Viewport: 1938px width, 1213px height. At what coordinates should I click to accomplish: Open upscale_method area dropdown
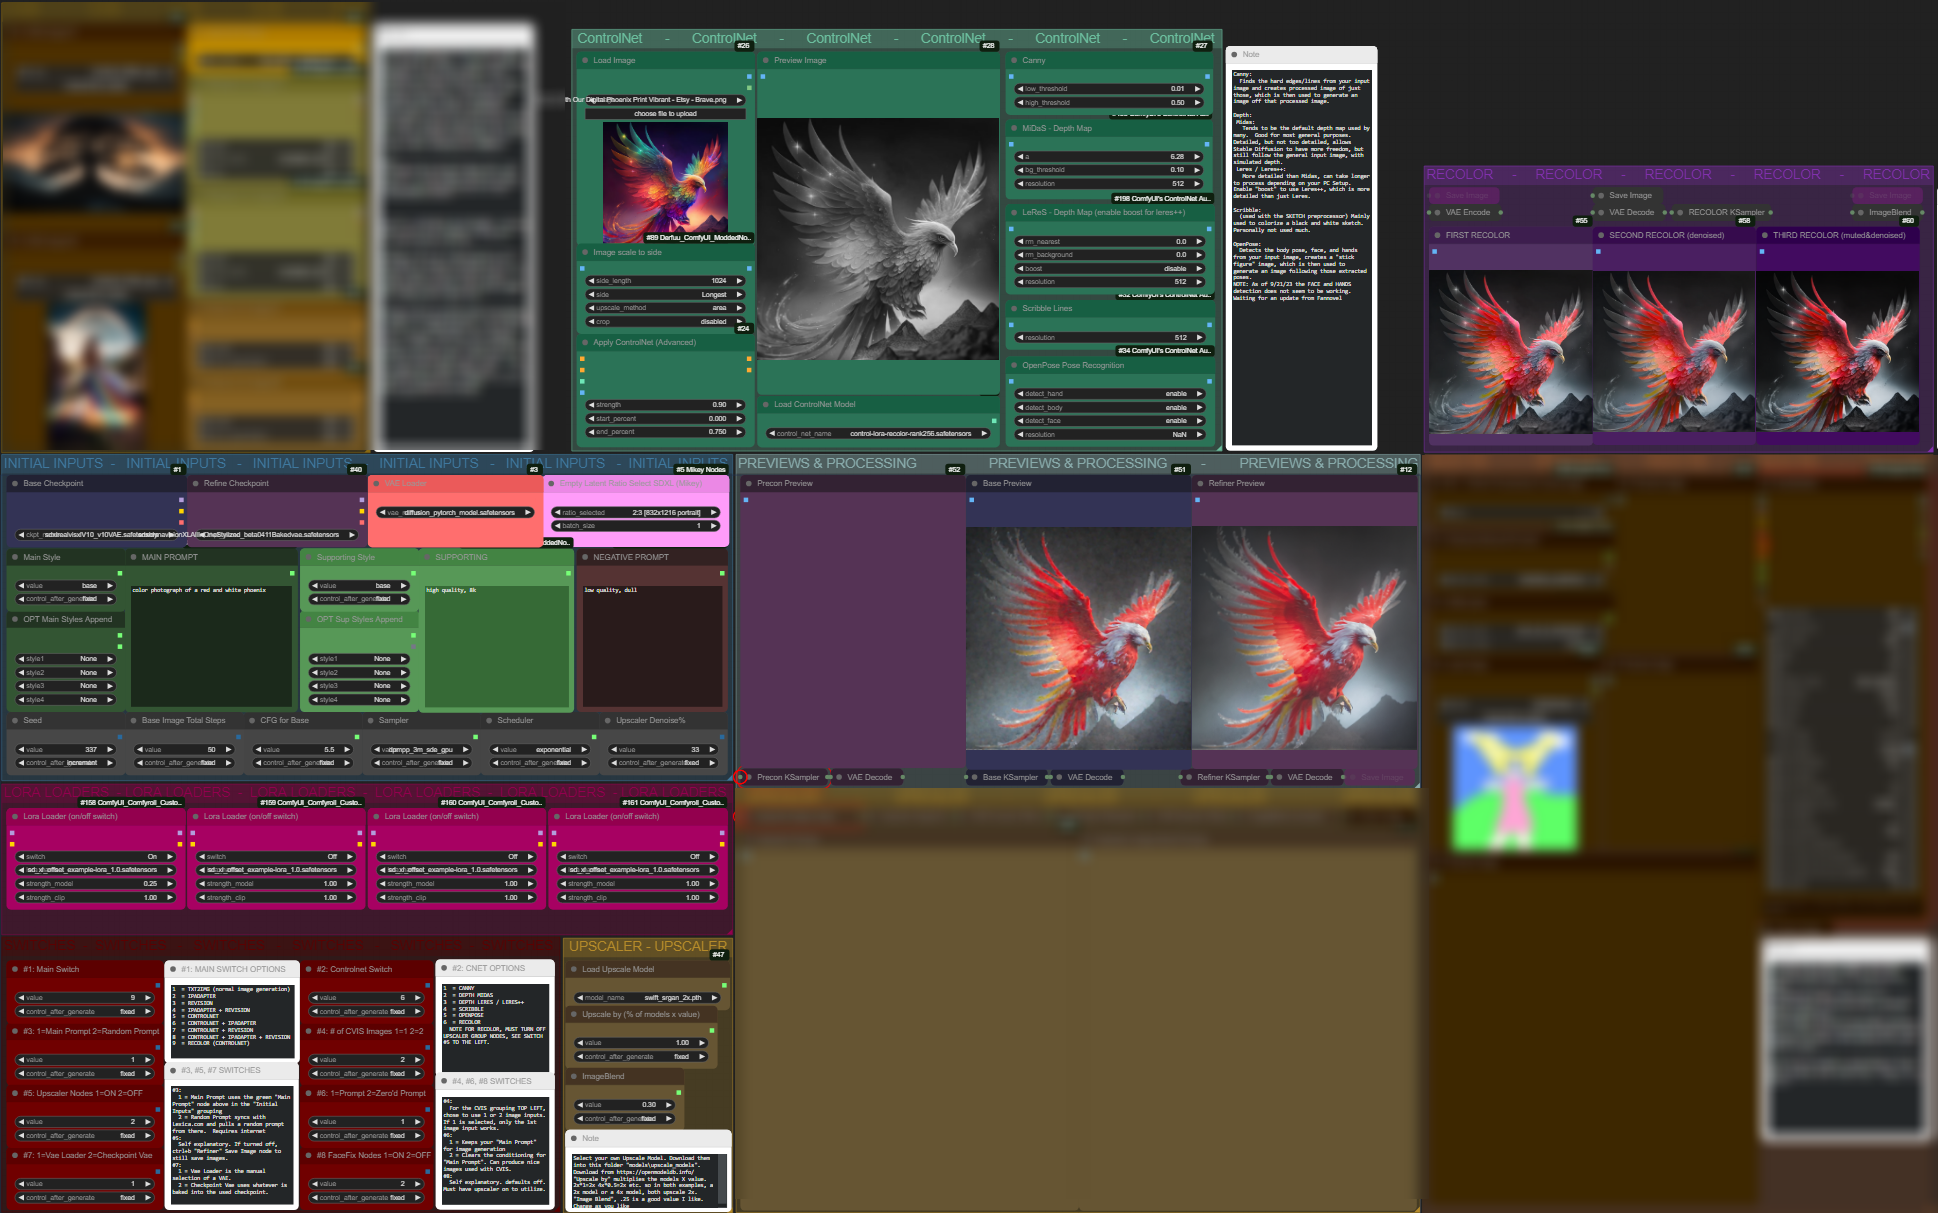click(665, 308)
